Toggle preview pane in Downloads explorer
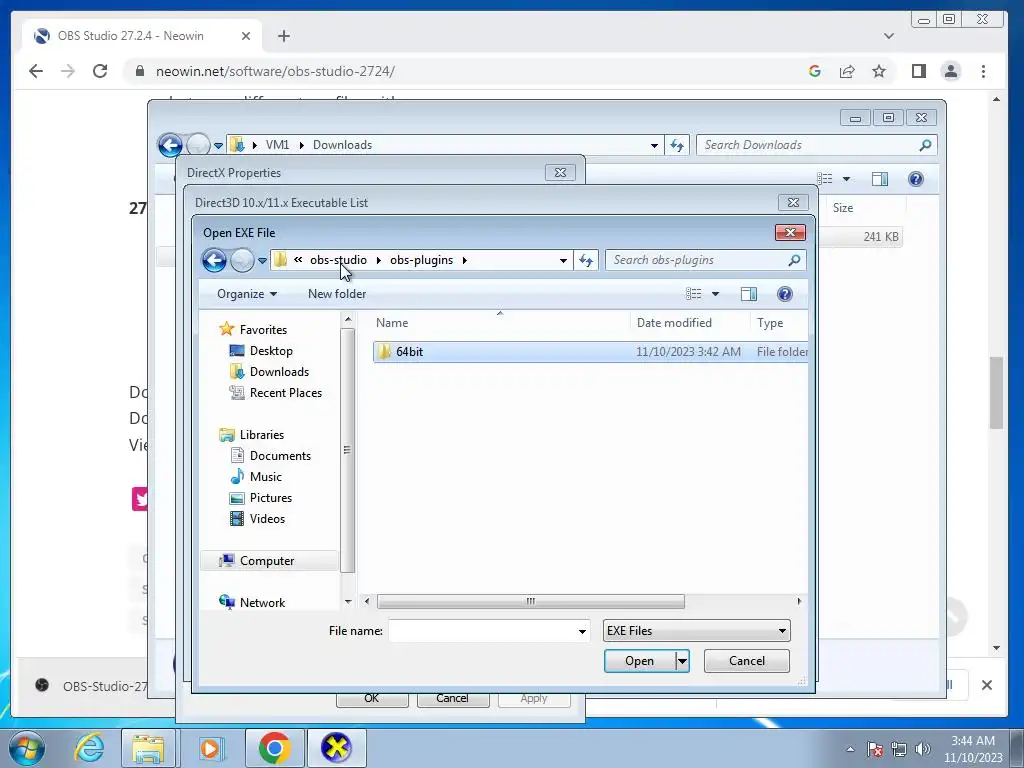 [880, 179]
